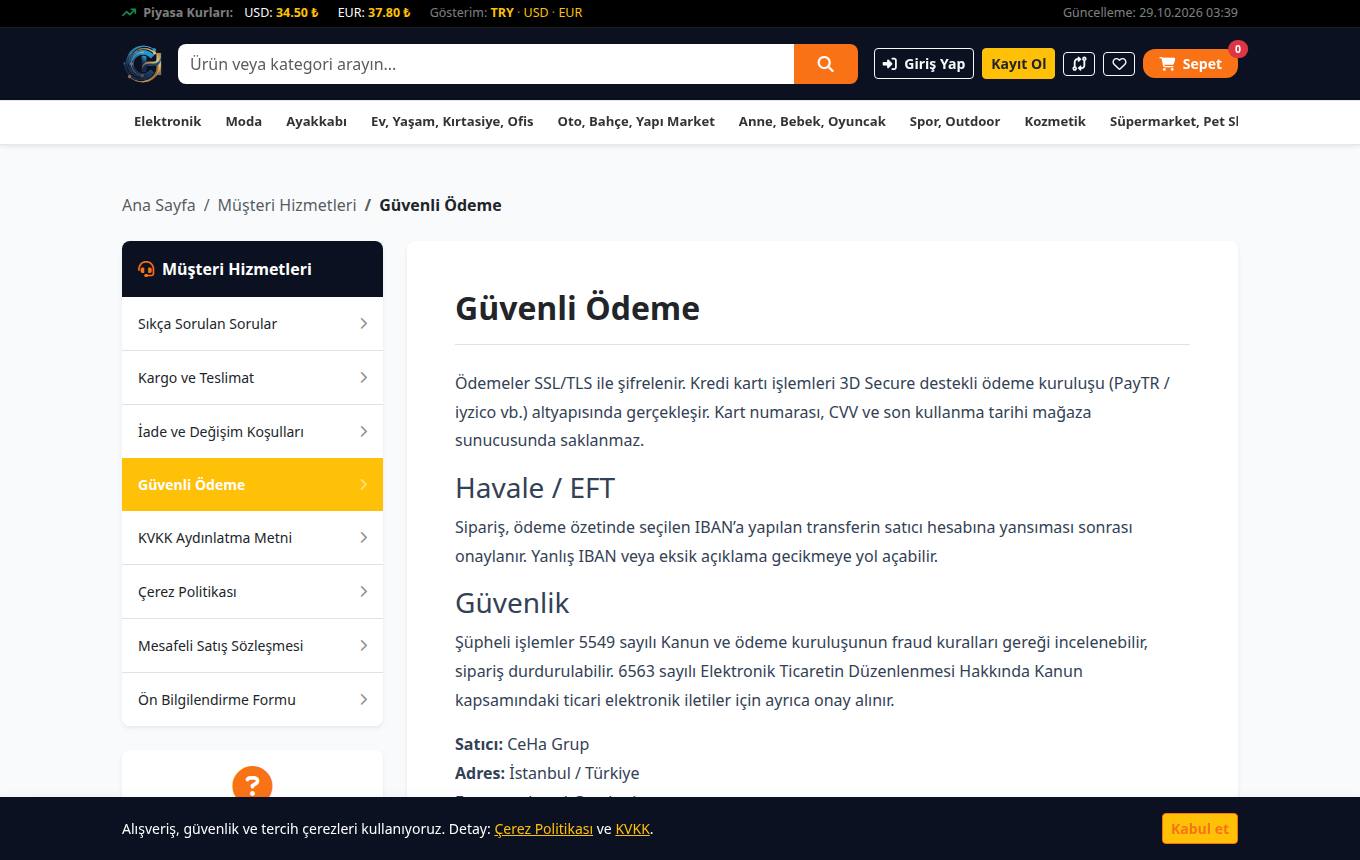Switch display currency to EUR
This screenshot has width=1360, height=860.
[x=570, y=13]
